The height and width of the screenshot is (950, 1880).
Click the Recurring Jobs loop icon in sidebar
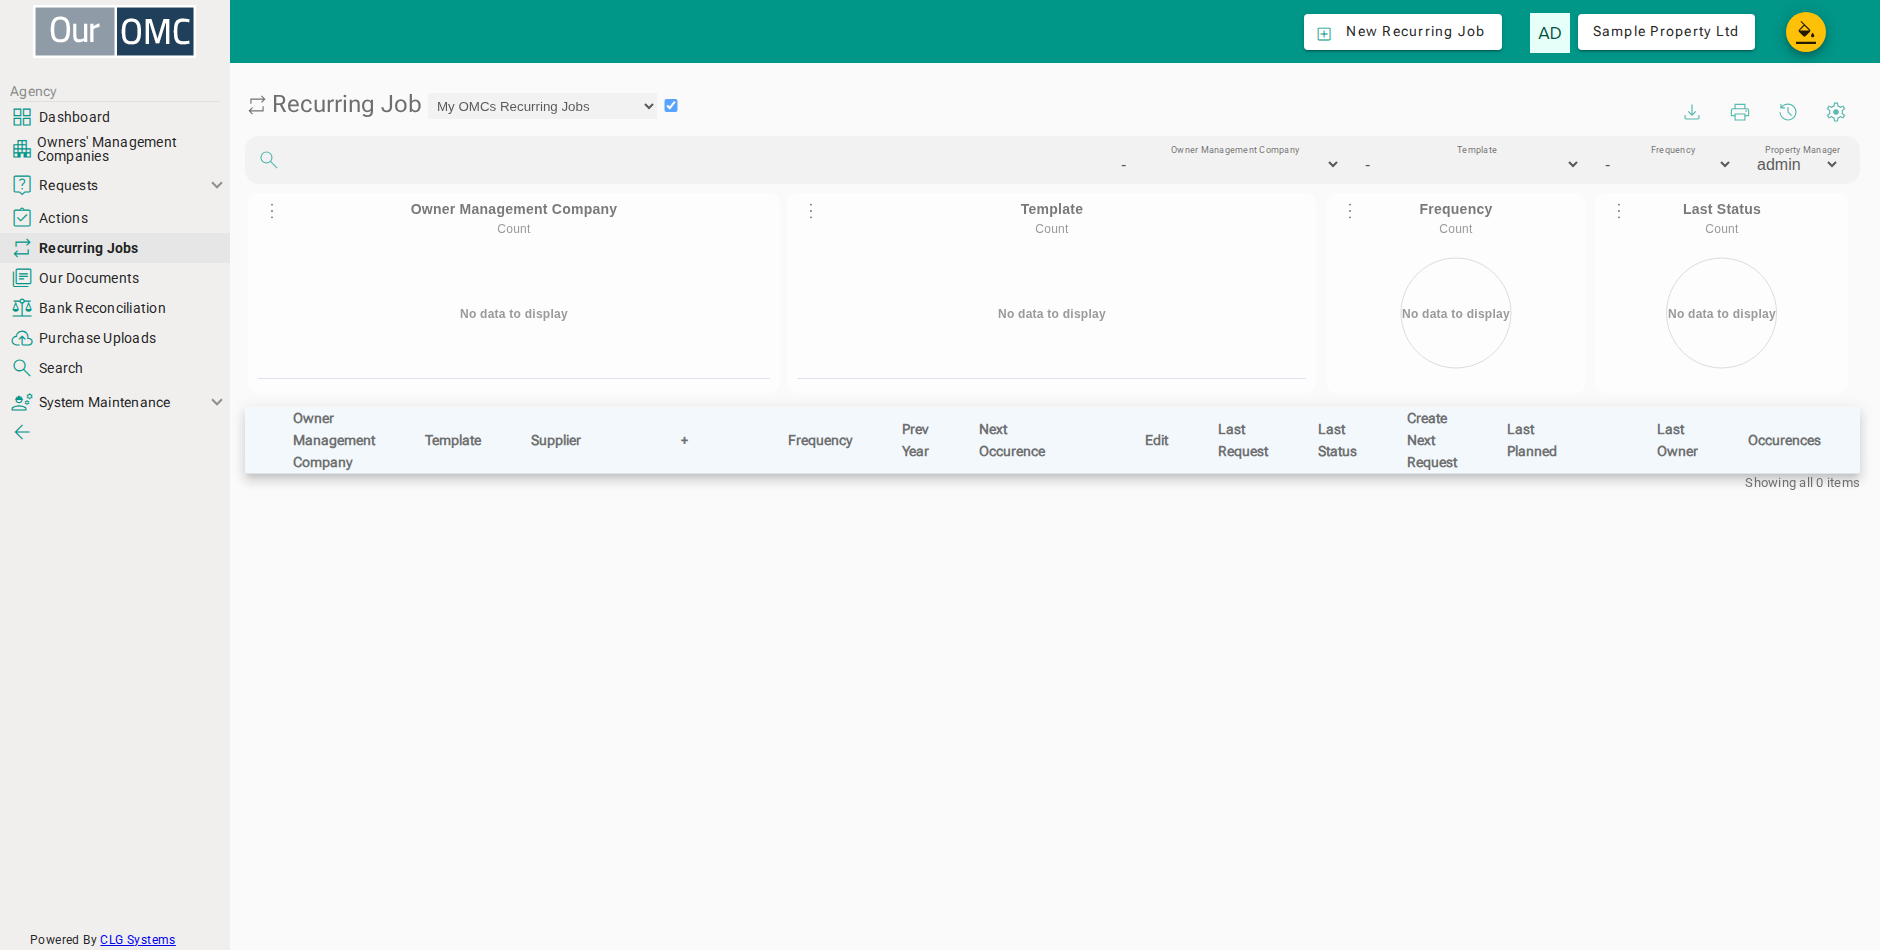point(22,248)
